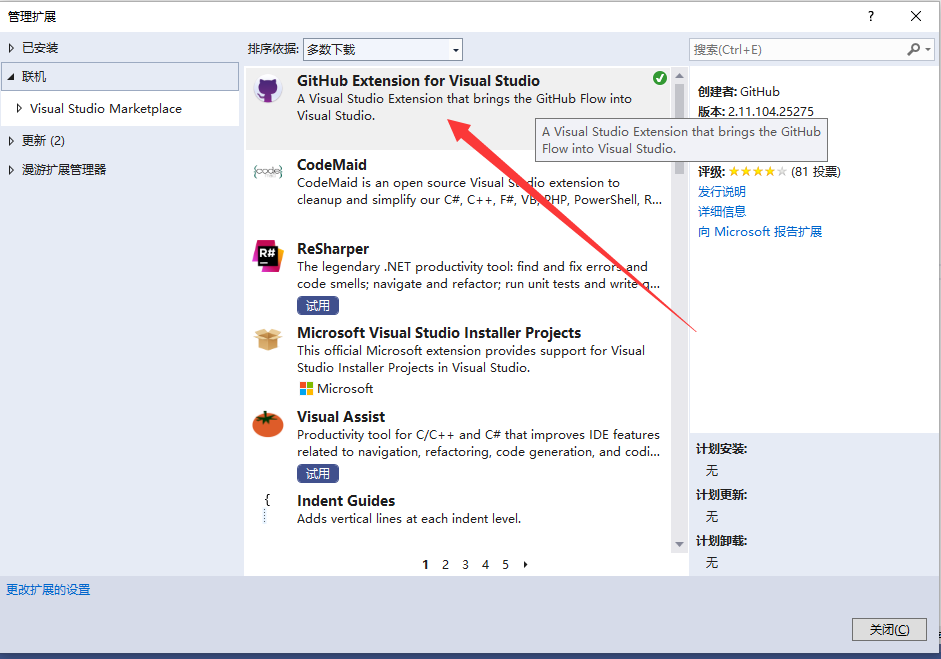The image size is (941, 659).
Task: Click the ReSharper R# icon
Action: (x=268, y=256)
